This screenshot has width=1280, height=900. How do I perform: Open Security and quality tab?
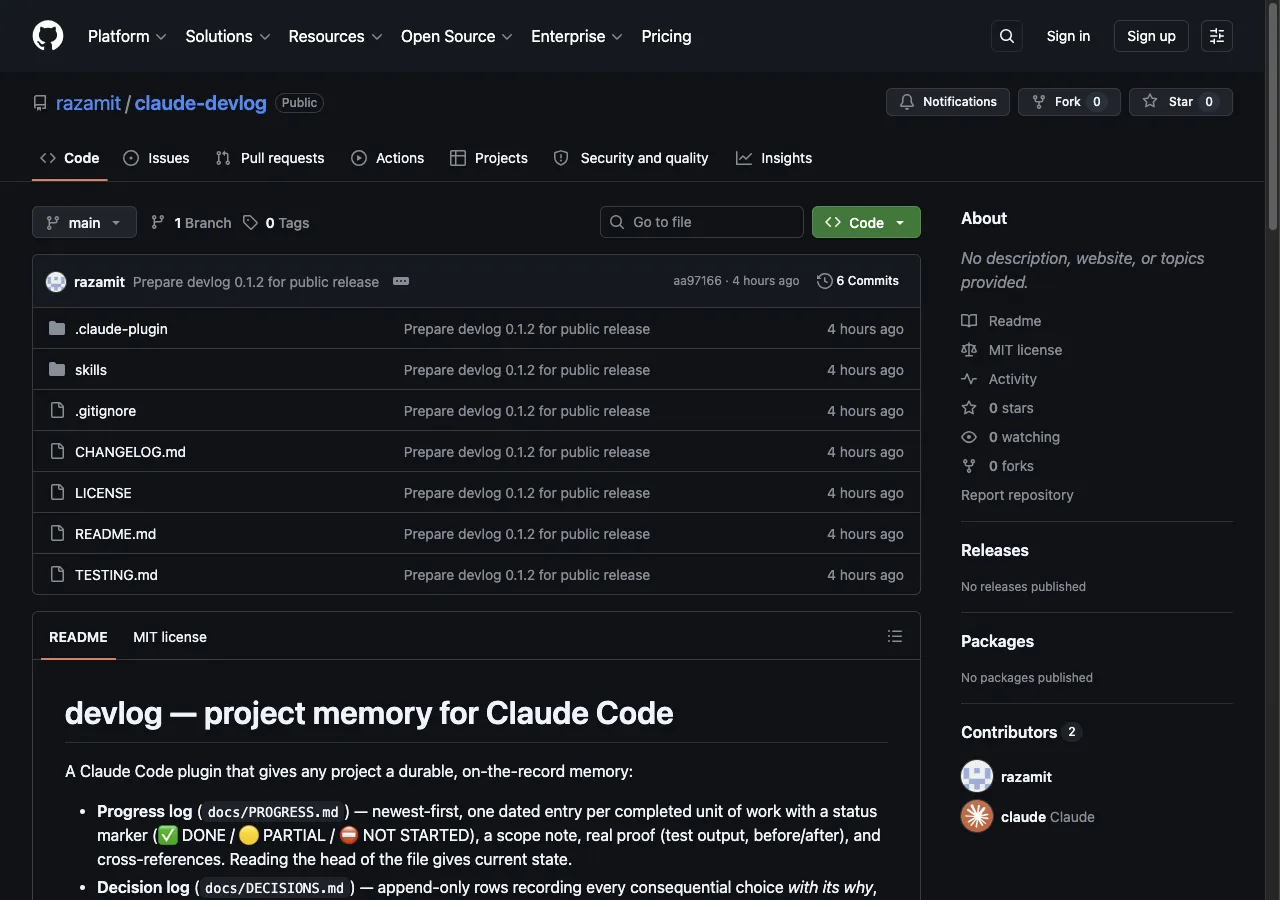(x=631, y=158)
